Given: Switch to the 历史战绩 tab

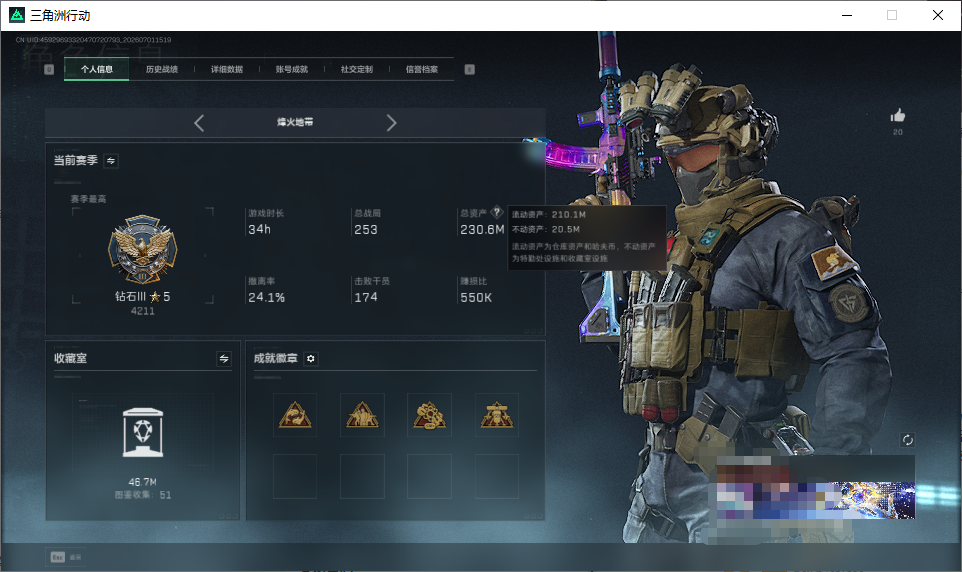Looking at the screenshot, I should point(162,69).
